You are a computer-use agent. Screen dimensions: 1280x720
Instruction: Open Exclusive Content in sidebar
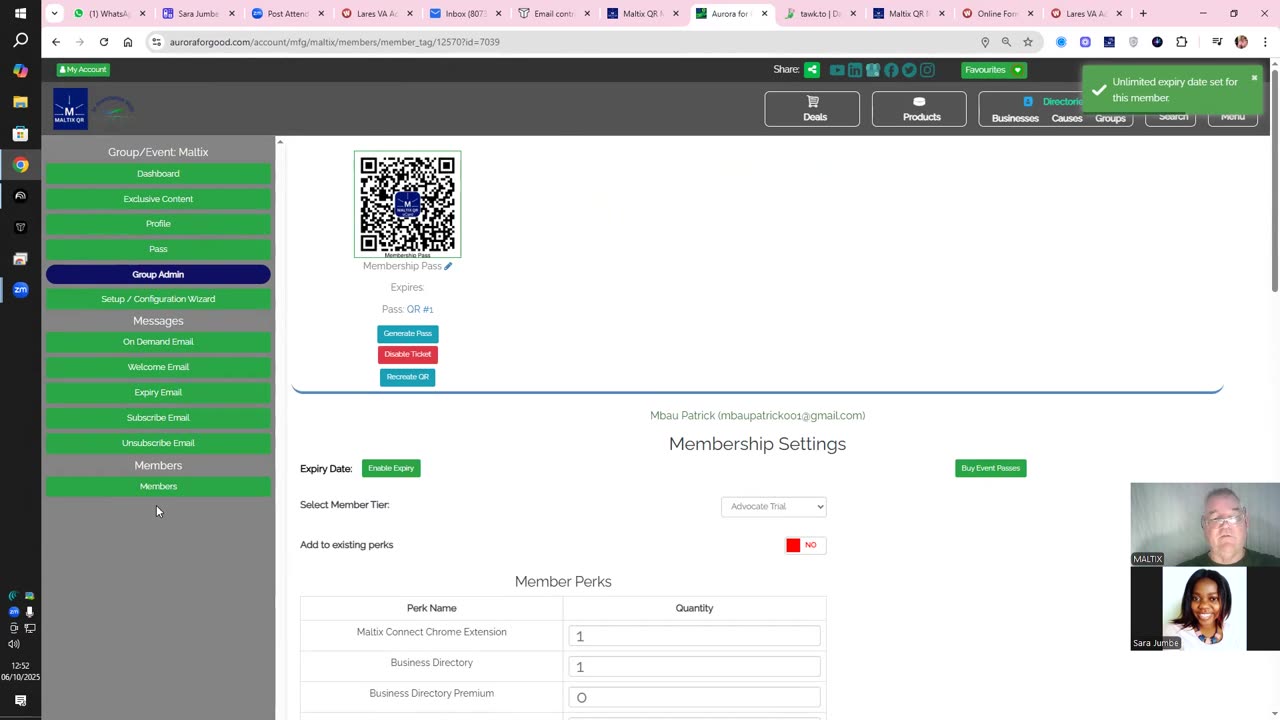click(x=158, y=199)
